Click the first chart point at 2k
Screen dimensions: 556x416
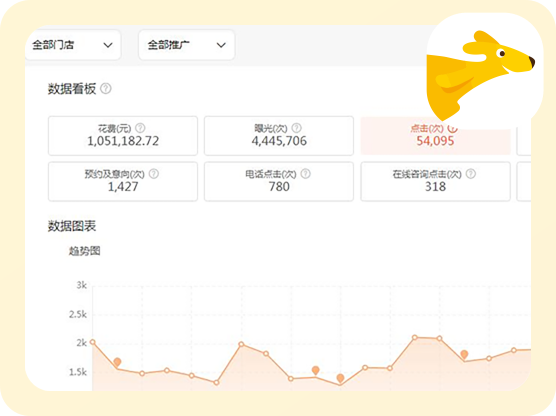pyautogui.click(x=93, y=342)
